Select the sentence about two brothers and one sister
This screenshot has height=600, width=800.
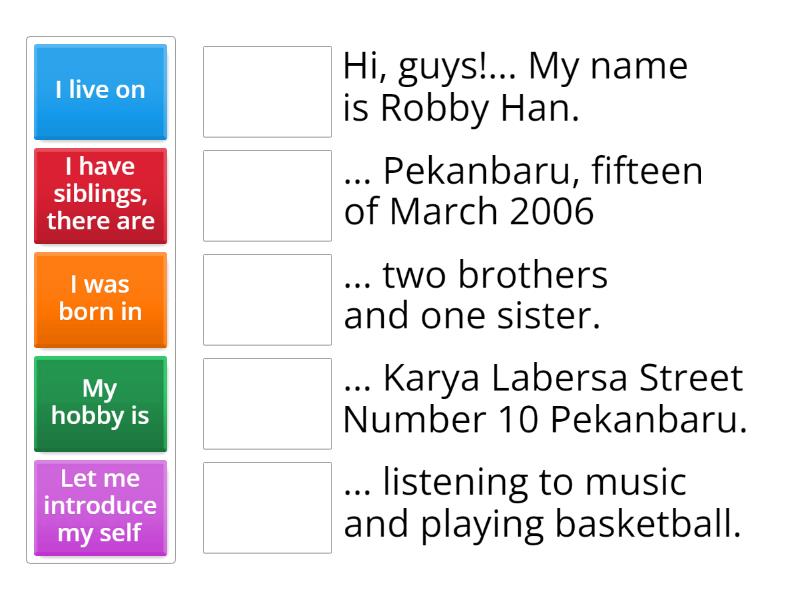pos(475,295)
